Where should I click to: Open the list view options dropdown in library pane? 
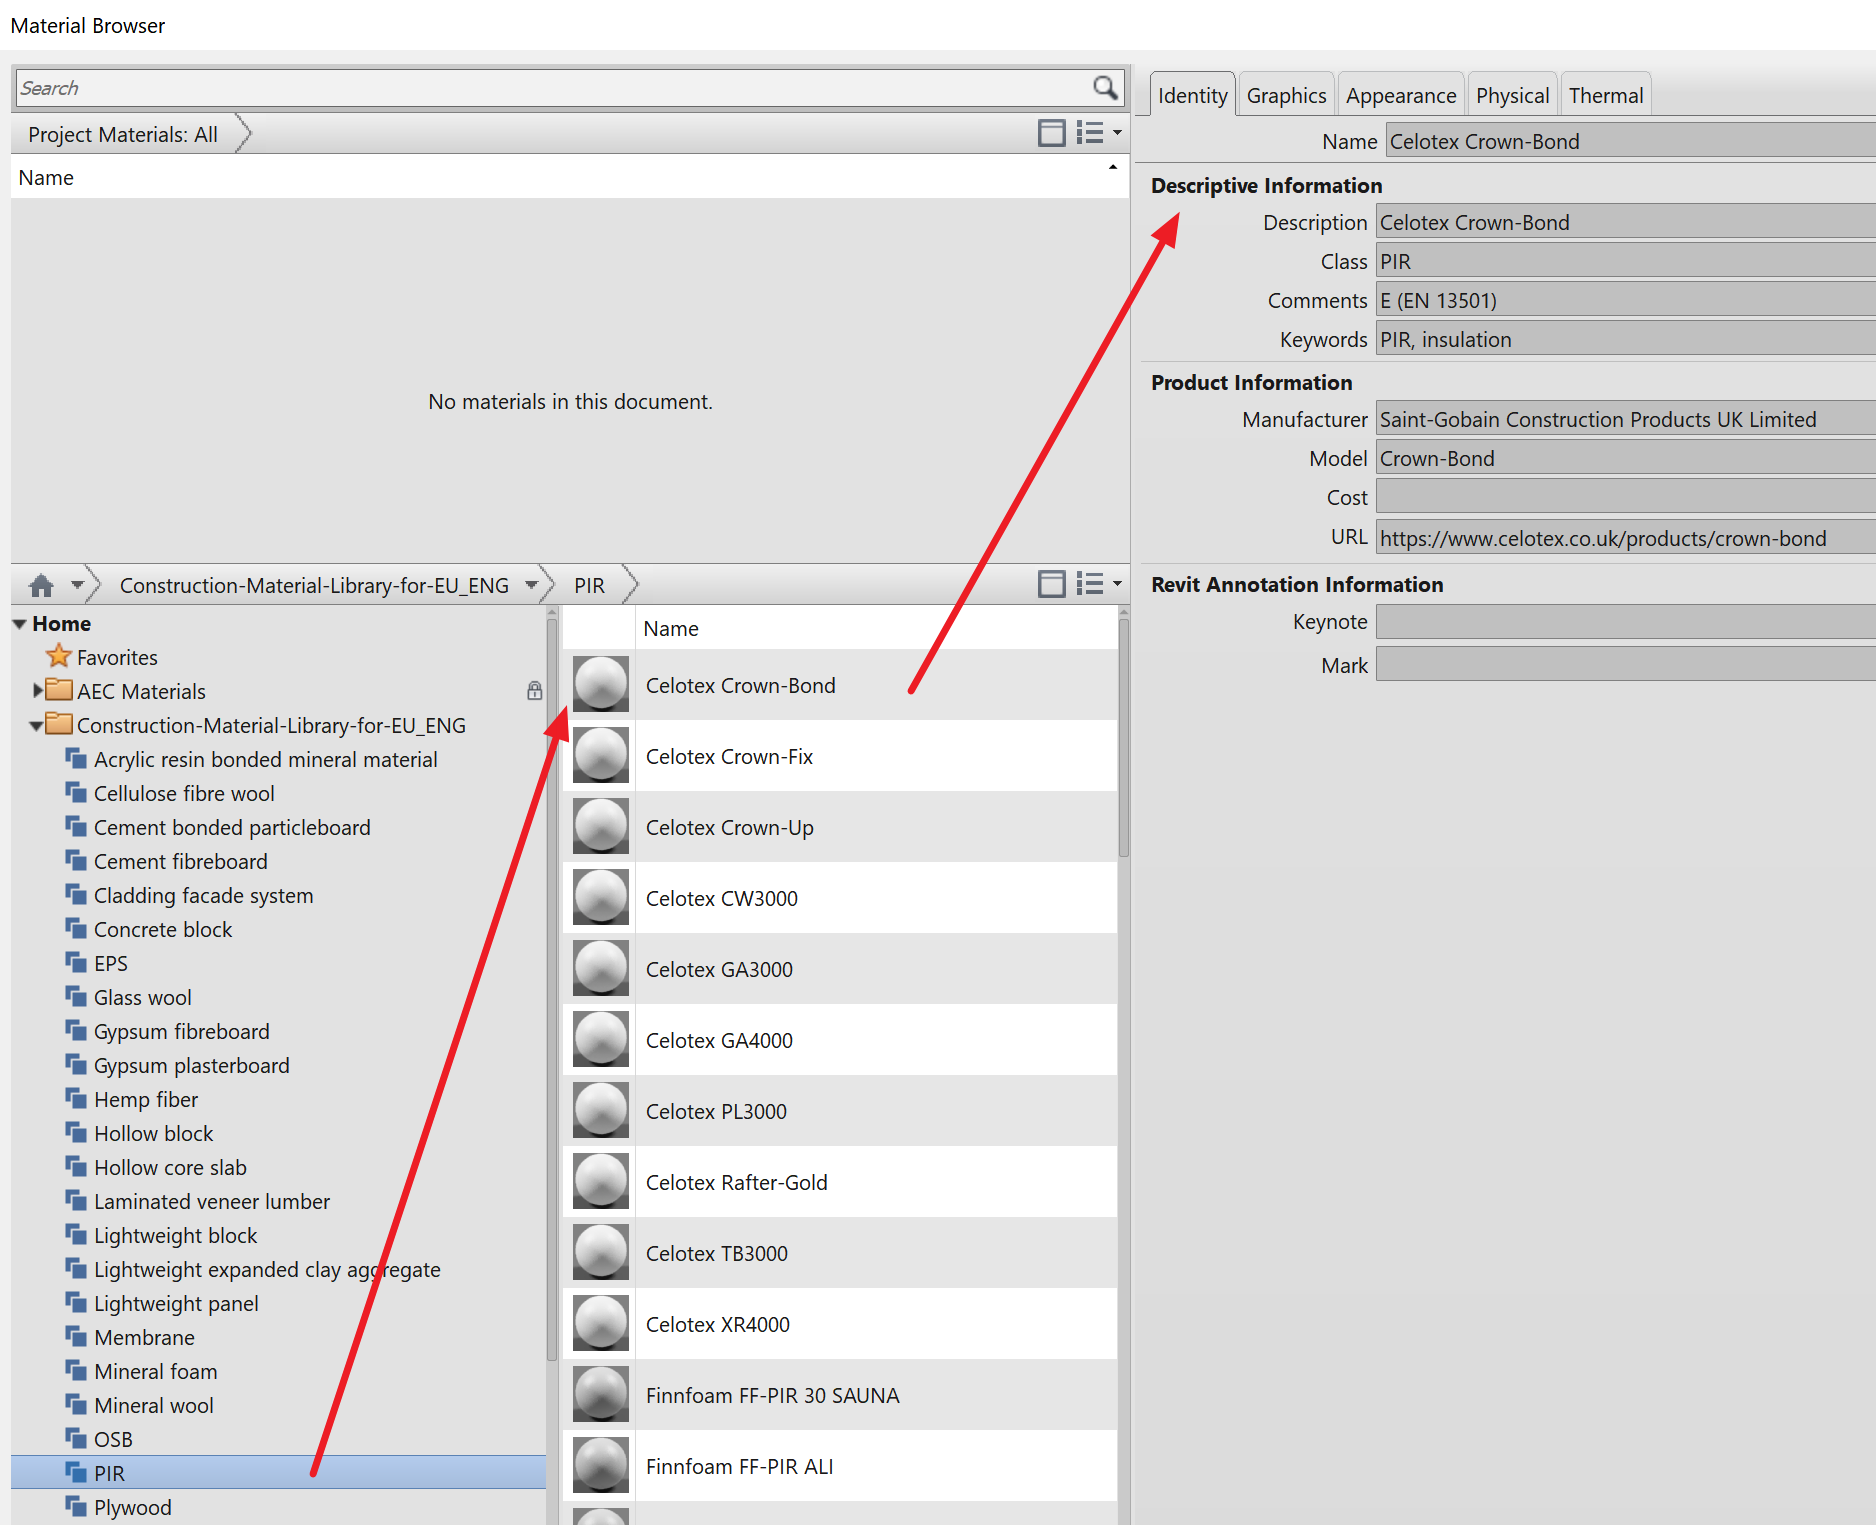[x=1117, y=583]
